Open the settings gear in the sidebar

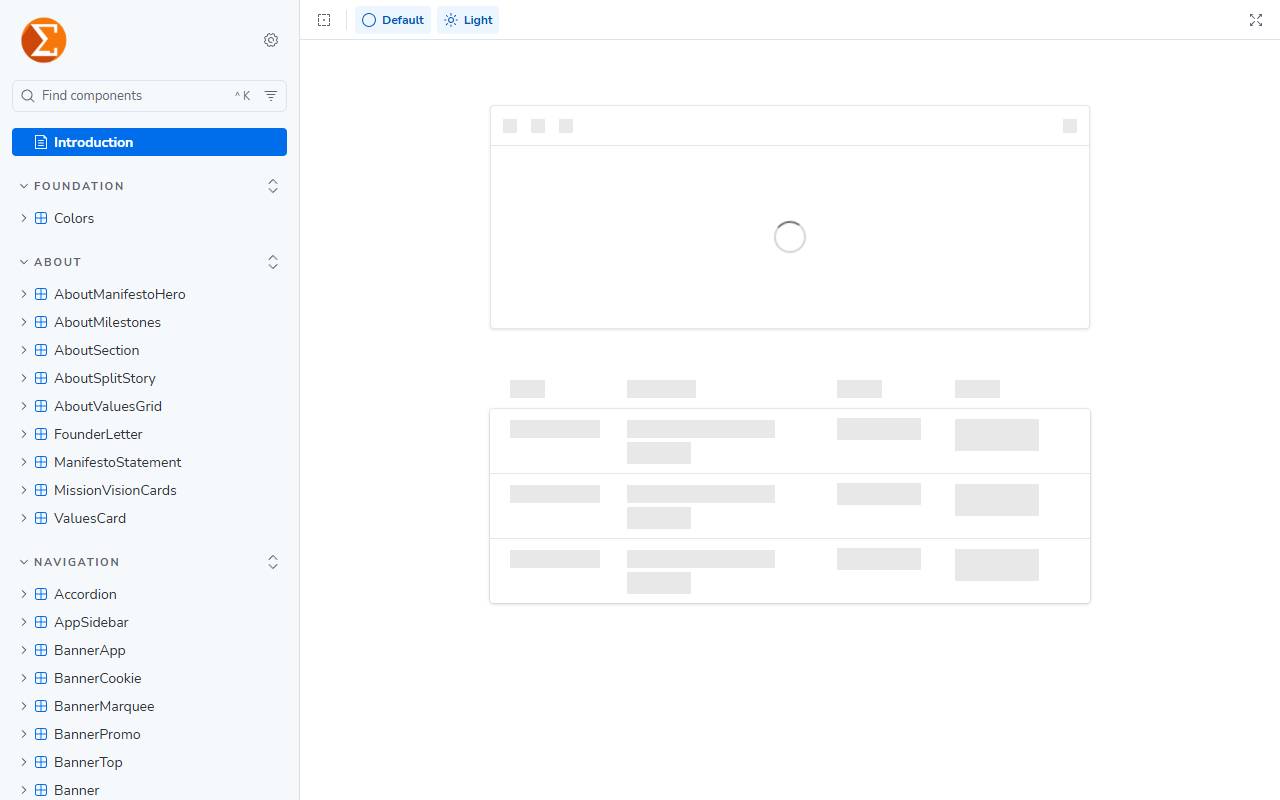[271, 40]
